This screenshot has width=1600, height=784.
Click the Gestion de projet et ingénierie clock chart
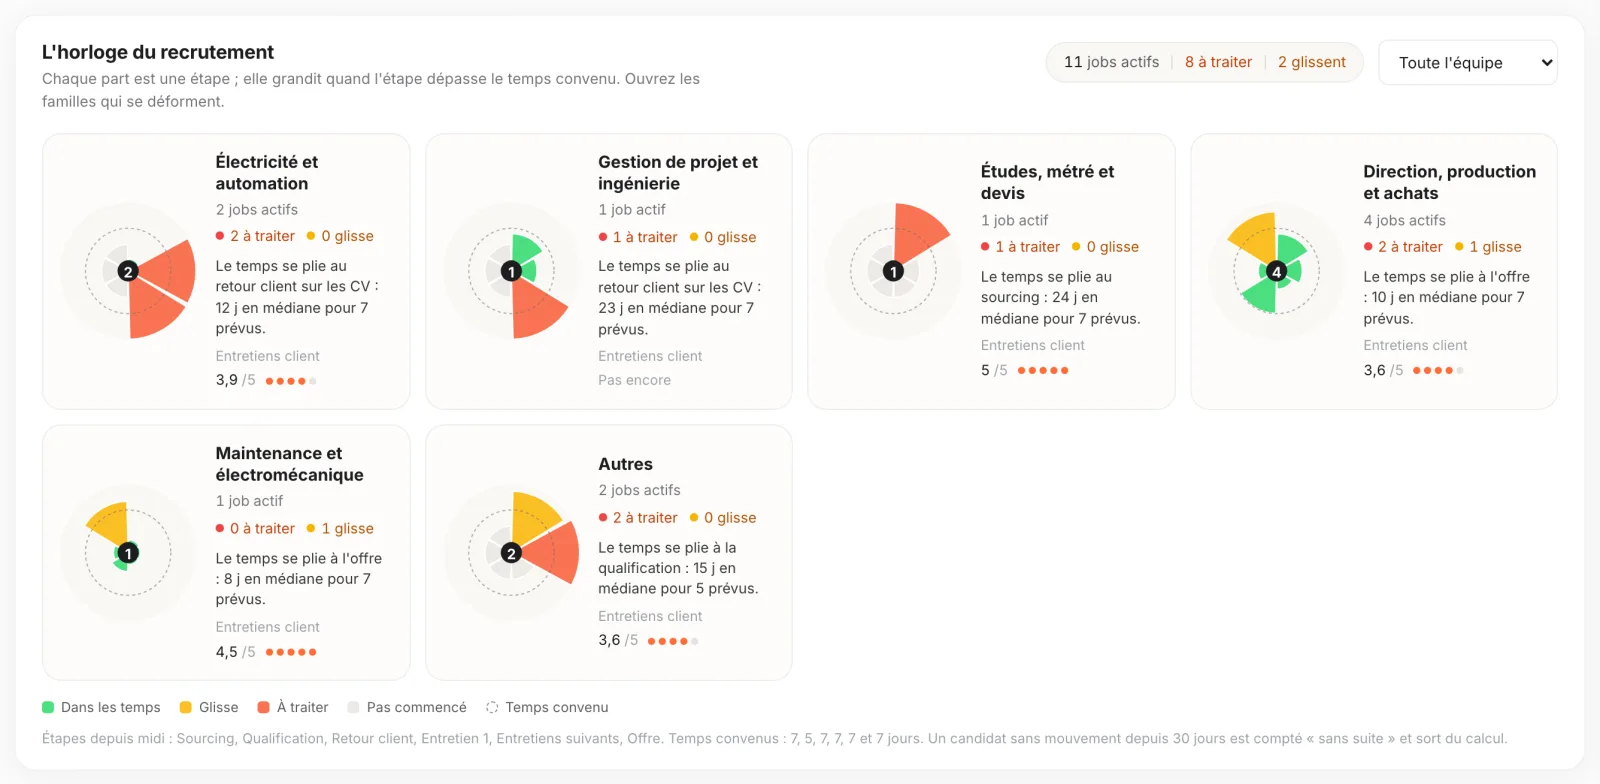pyautogui.click(x=512, y=271)
